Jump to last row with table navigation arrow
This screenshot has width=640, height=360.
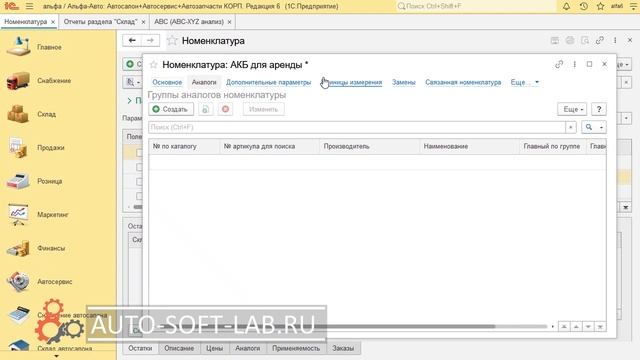click(600, 327)
